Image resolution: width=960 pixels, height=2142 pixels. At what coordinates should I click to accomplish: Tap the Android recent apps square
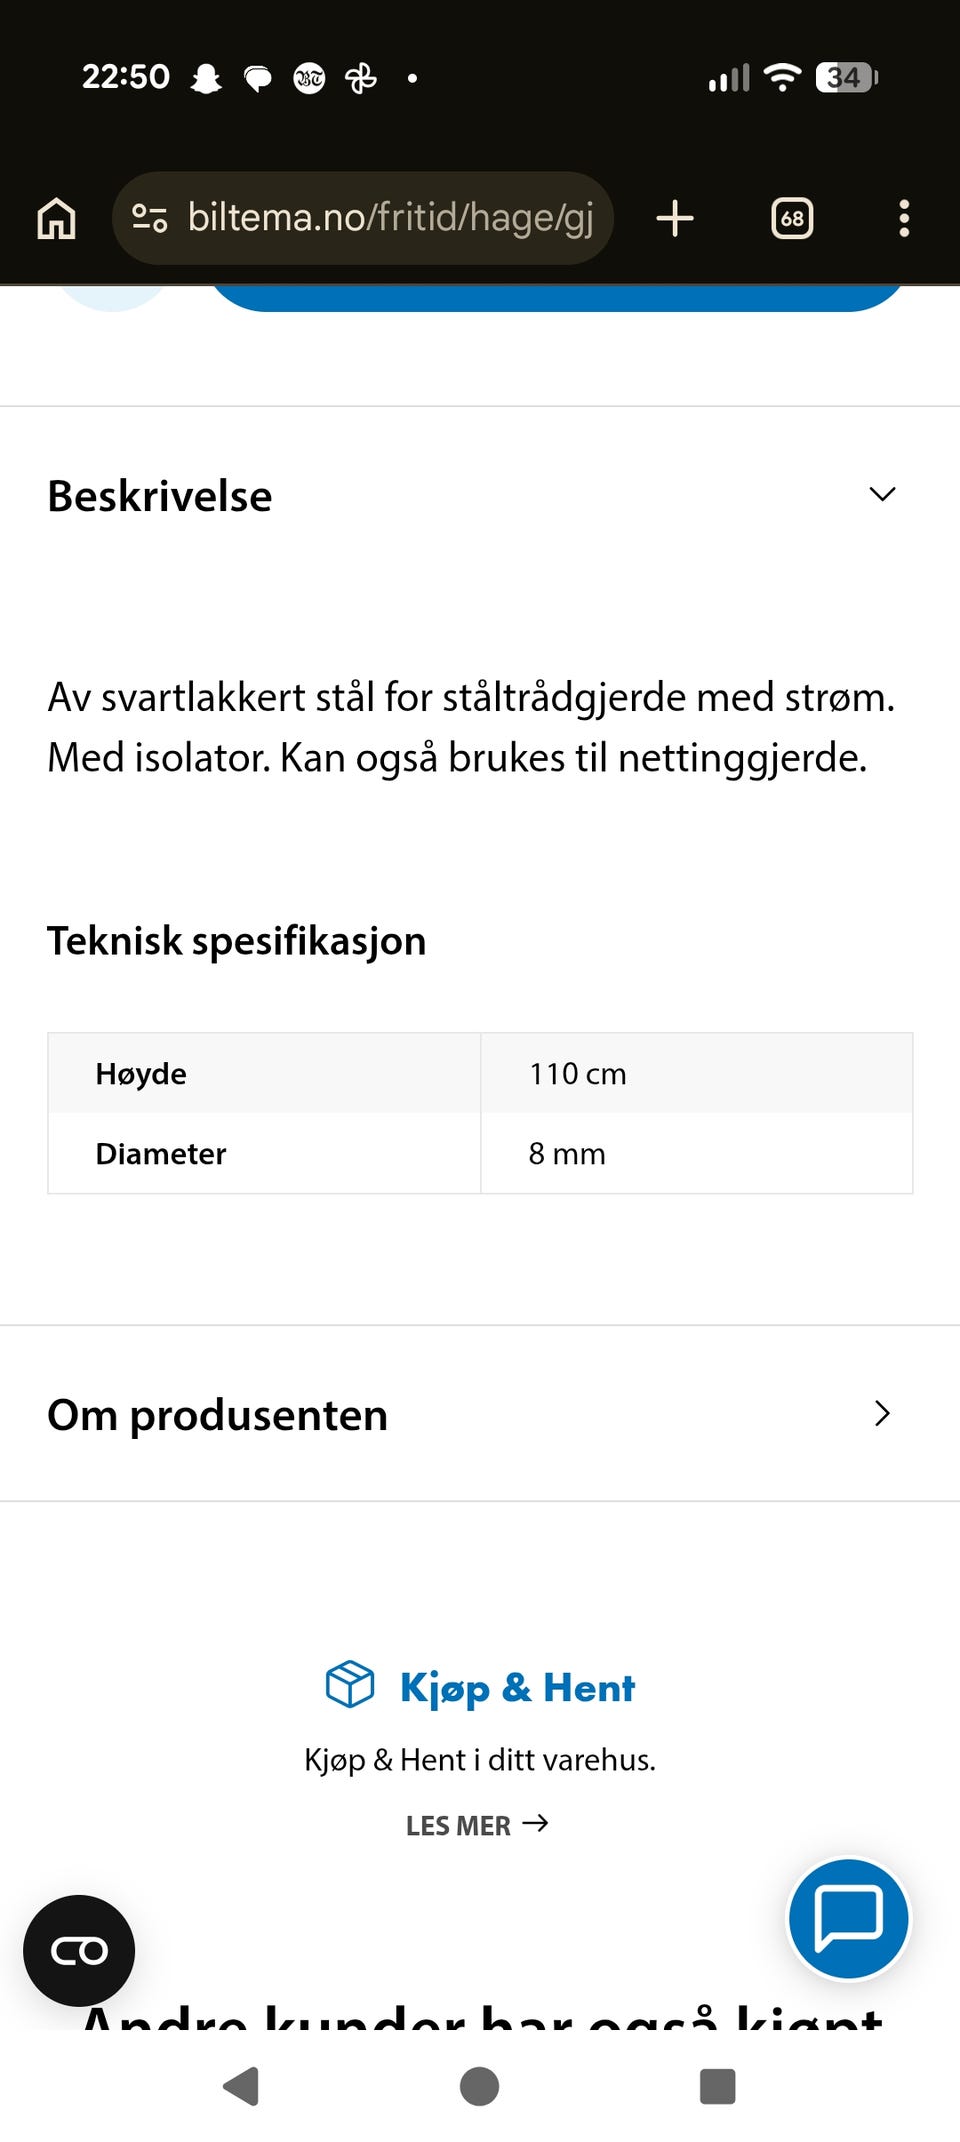717,2086
